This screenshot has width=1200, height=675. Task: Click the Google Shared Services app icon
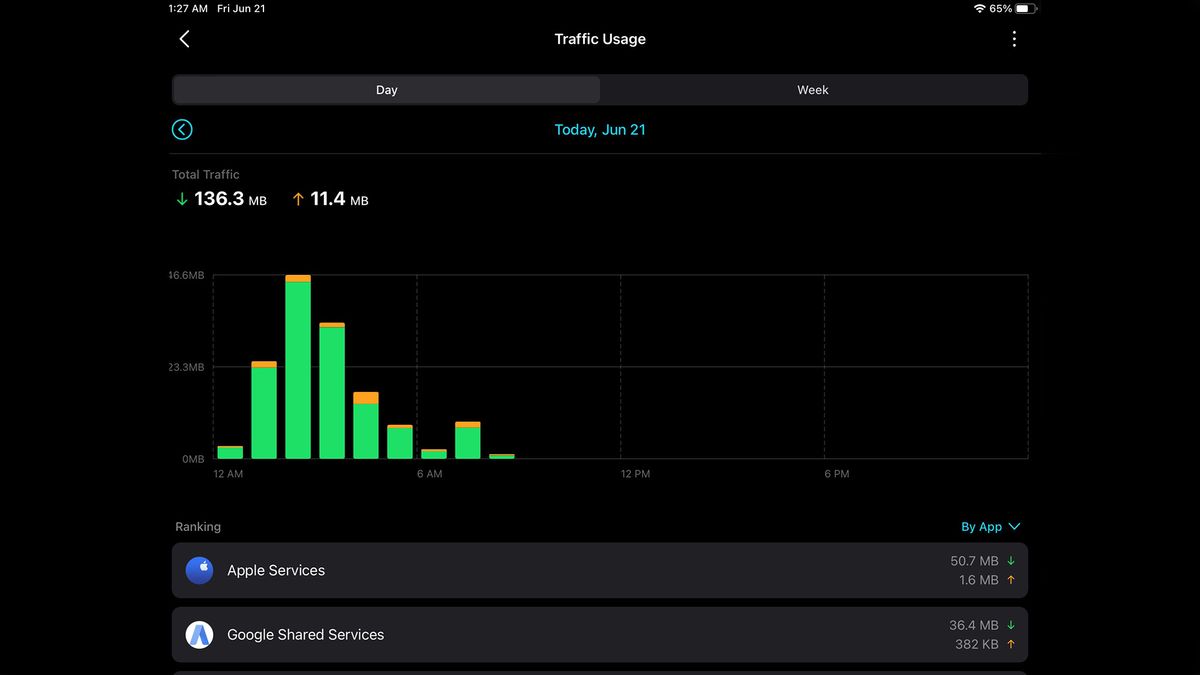coord(199,634)
